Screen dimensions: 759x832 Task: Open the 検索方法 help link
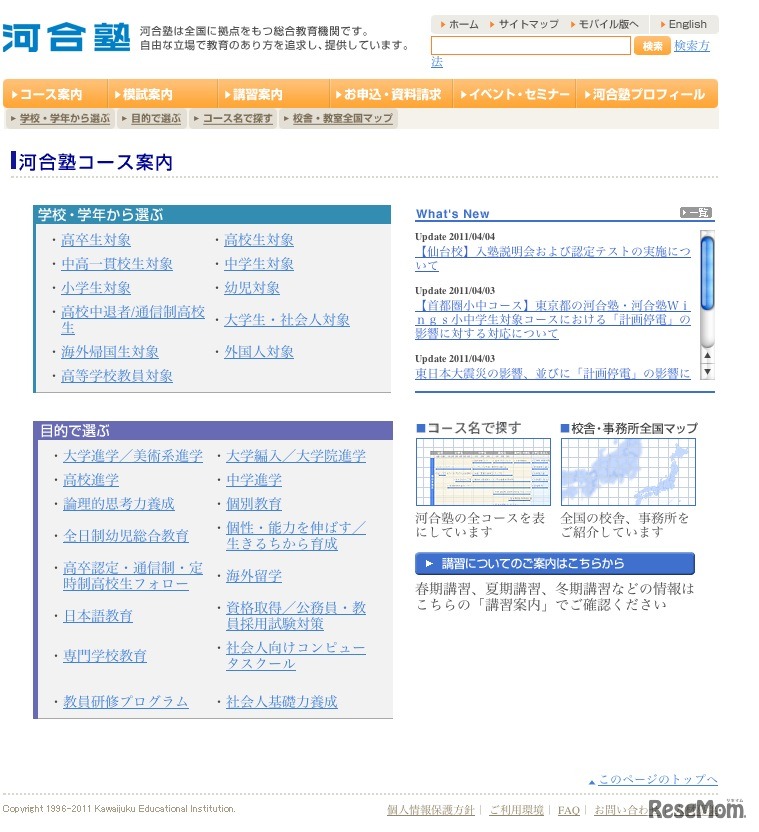692,46
